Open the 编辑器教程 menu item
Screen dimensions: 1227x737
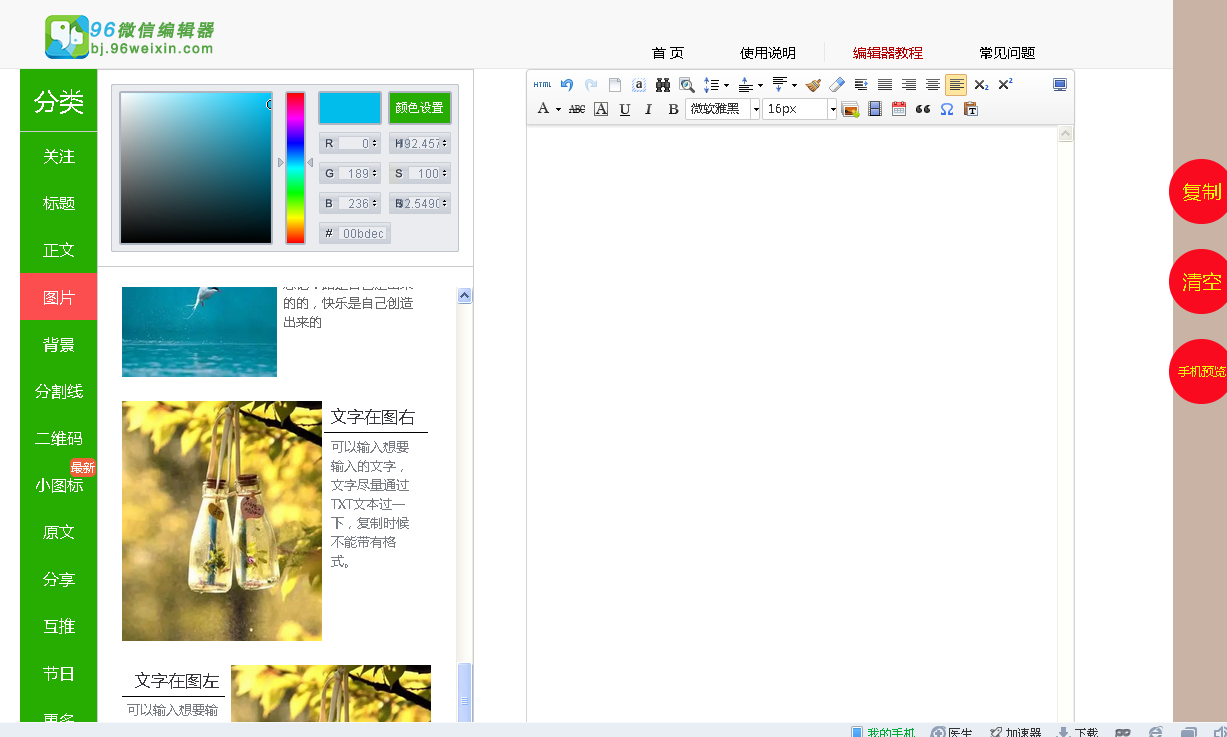coord(890,52)
